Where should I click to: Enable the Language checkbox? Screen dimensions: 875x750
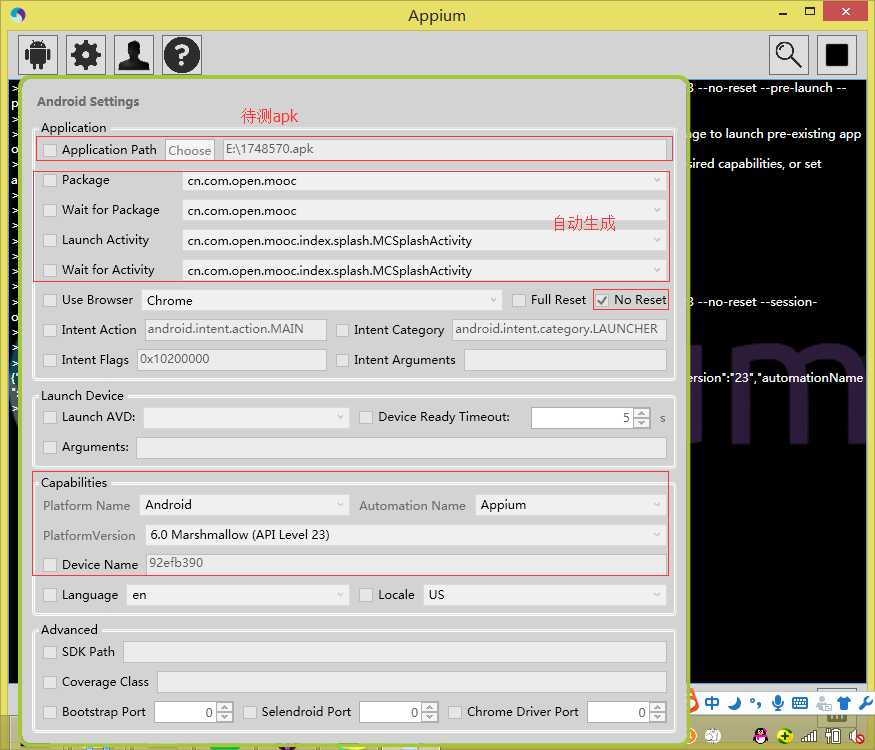pyautogui.click(x=50, y=595)
